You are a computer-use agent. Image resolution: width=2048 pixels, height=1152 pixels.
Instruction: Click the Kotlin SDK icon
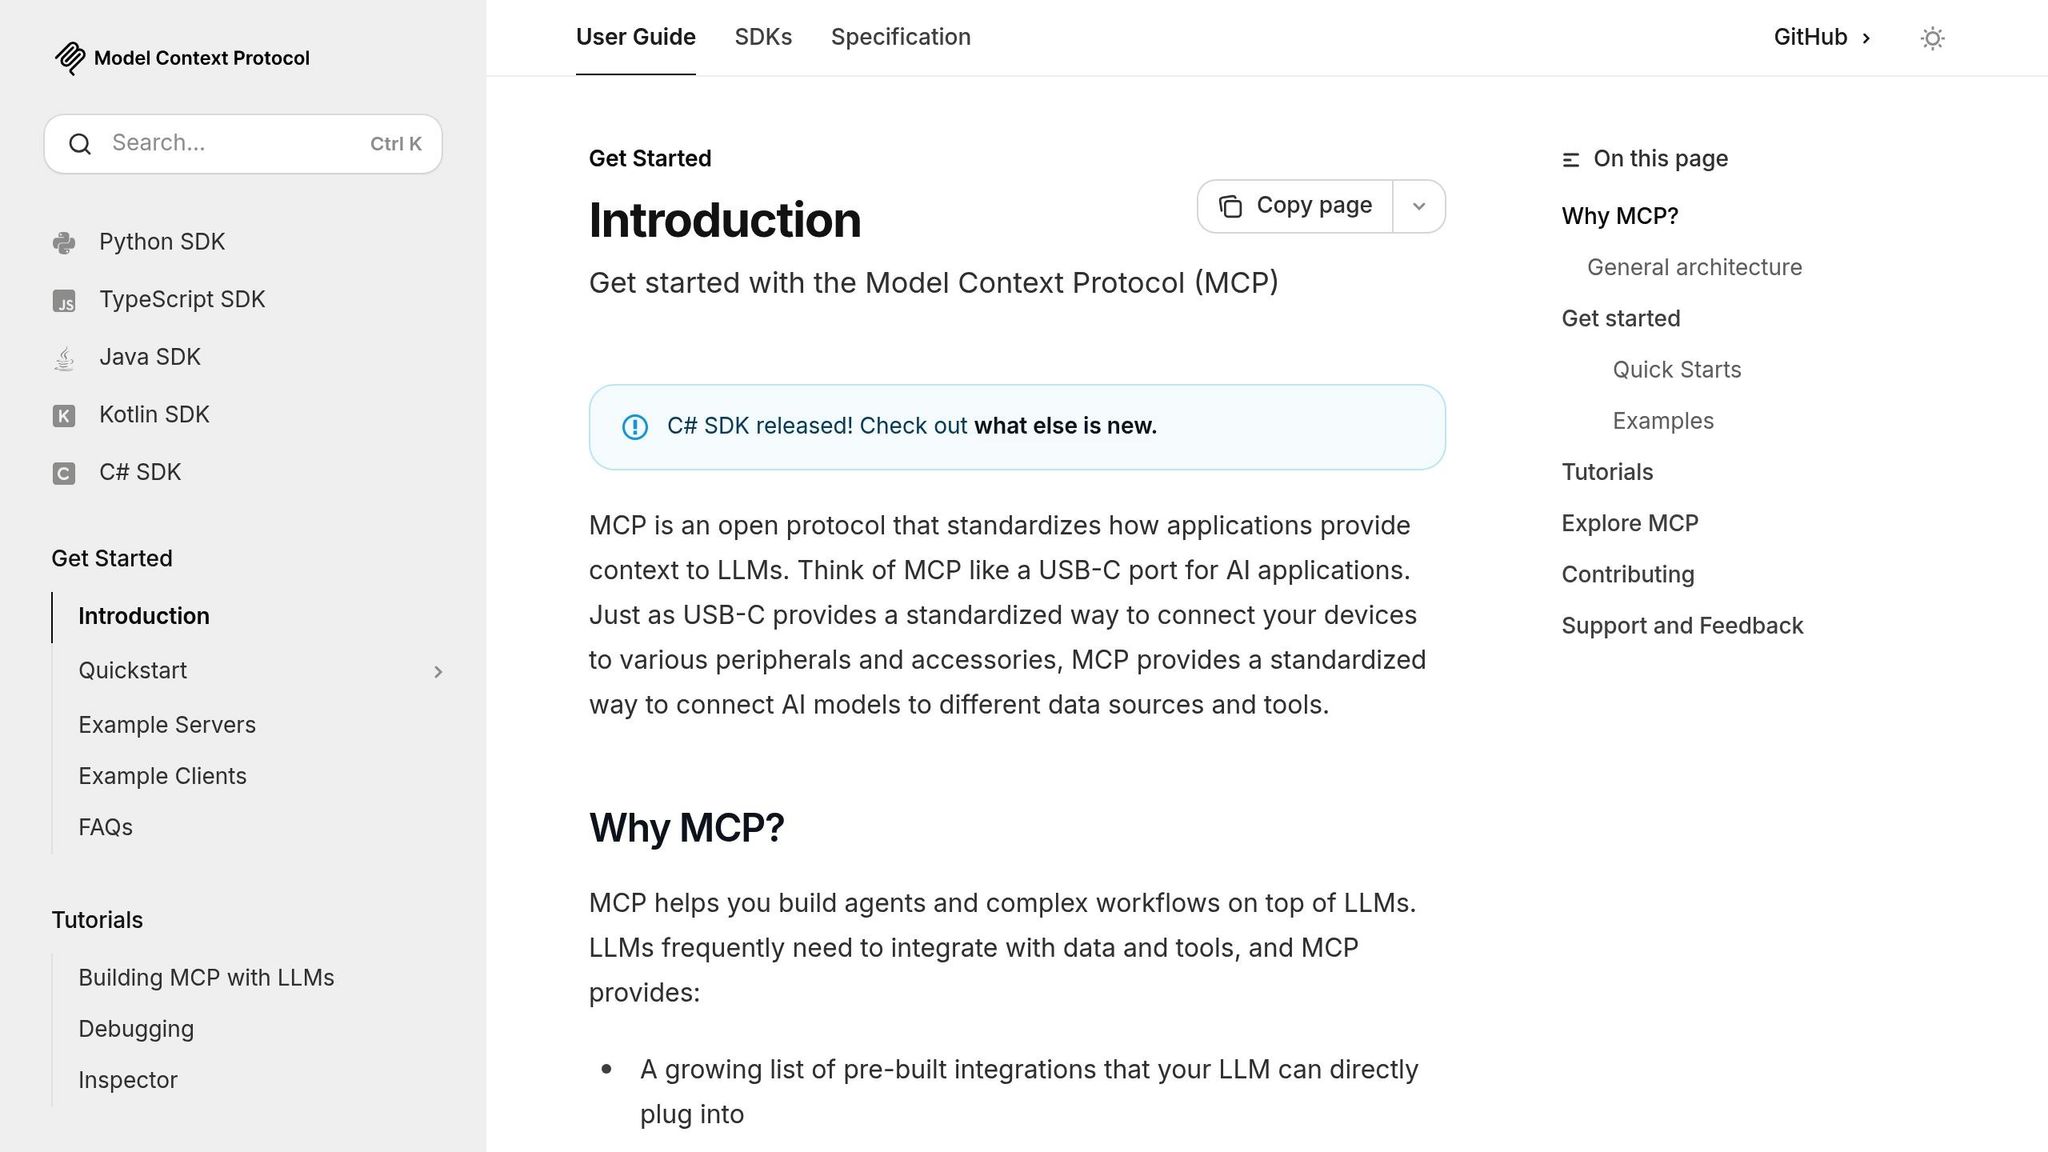click(64, 415)
